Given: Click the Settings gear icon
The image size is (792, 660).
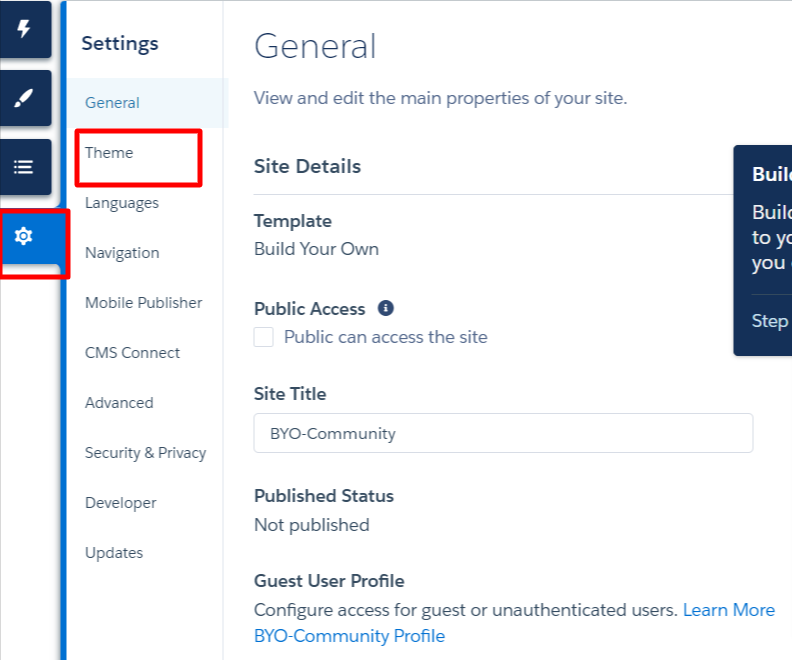Looking at the screenshot, I should click(24, 236).
